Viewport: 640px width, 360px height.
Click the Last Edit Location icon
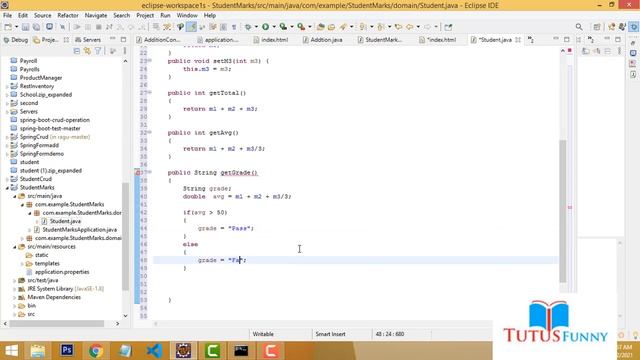[398, 27]
